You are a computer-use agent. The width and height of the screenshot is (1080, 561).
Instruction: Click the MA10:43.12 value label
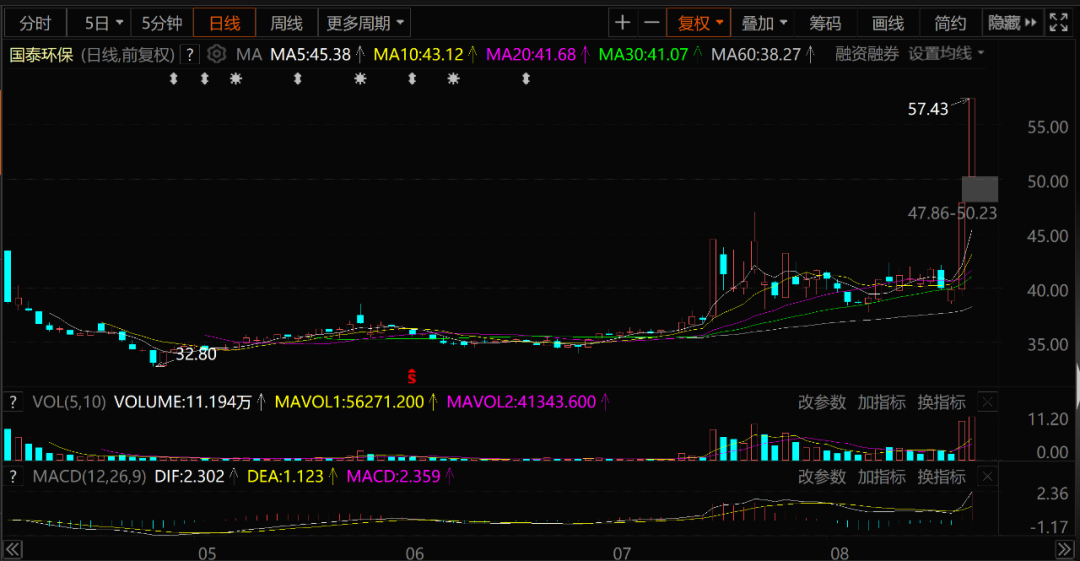tap(418, 54)
